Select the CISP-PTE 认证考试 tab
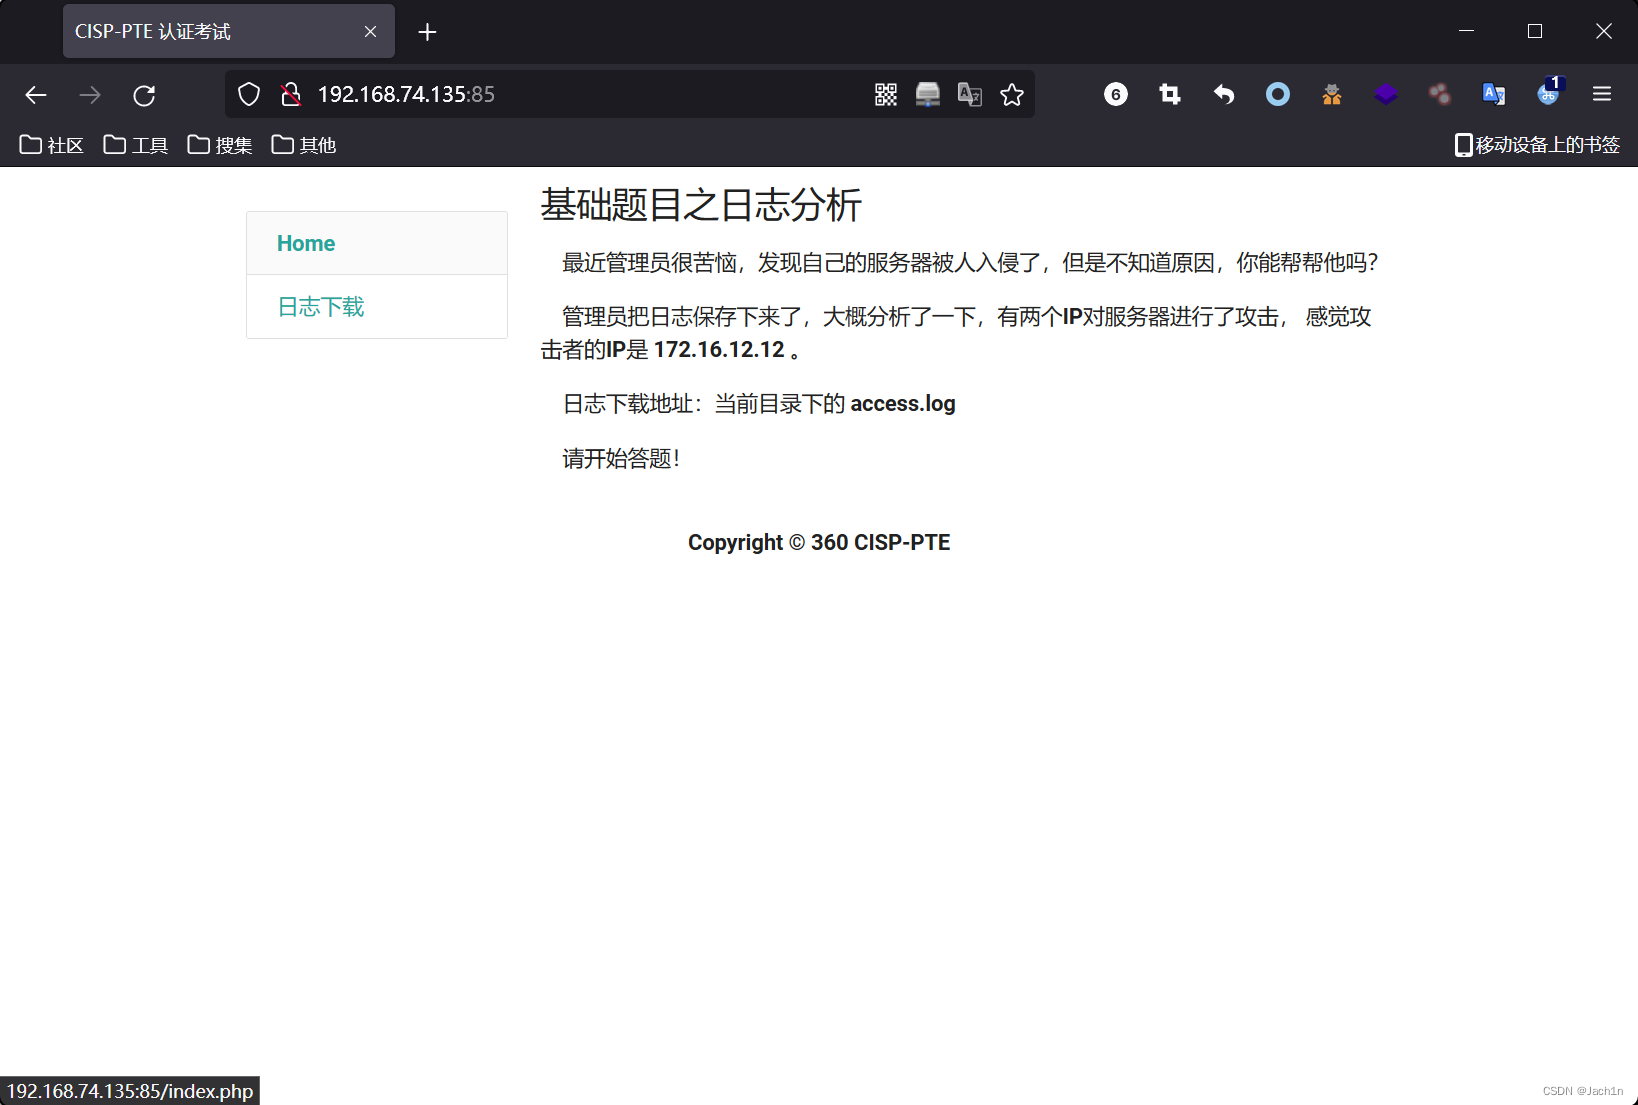 (x=229, y=32)
